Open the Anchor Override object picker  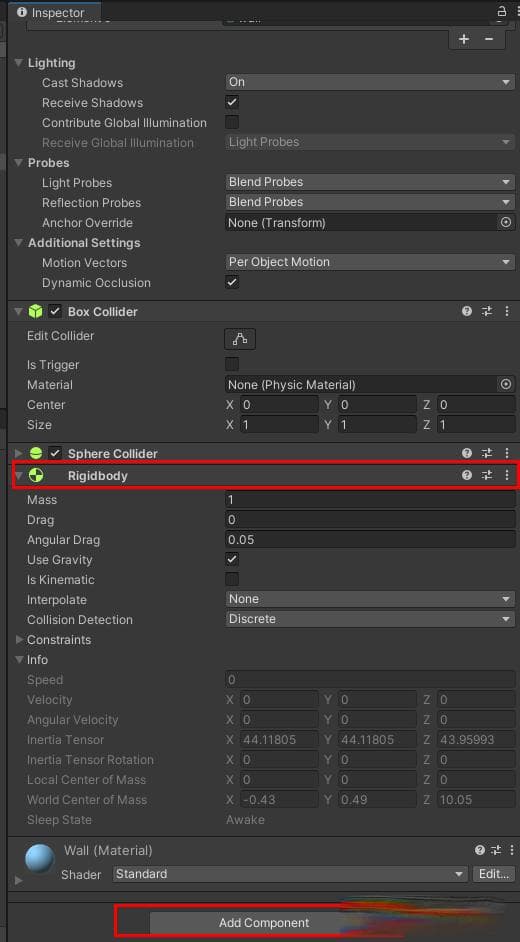coord(506,222)
